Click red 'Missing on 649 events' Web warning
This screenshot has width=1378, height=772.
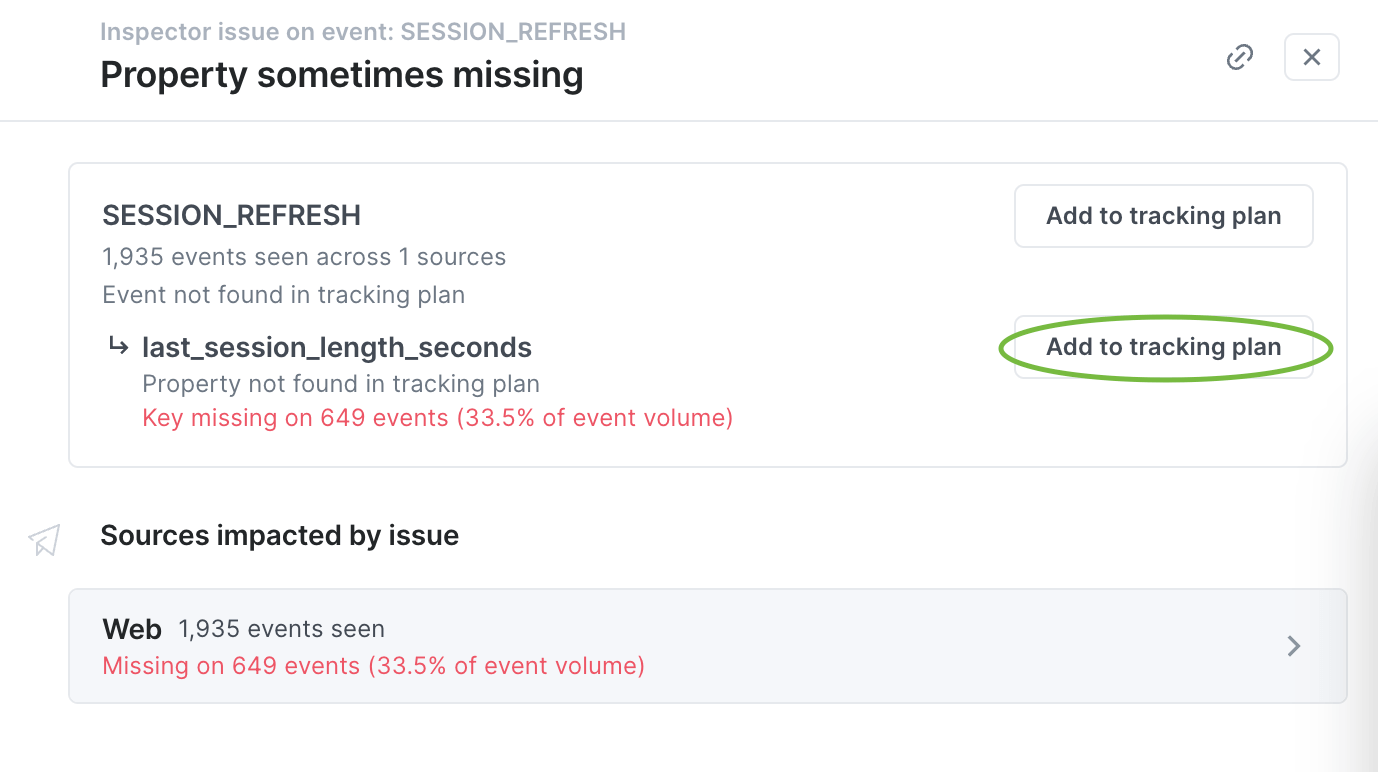coord(373,666)
